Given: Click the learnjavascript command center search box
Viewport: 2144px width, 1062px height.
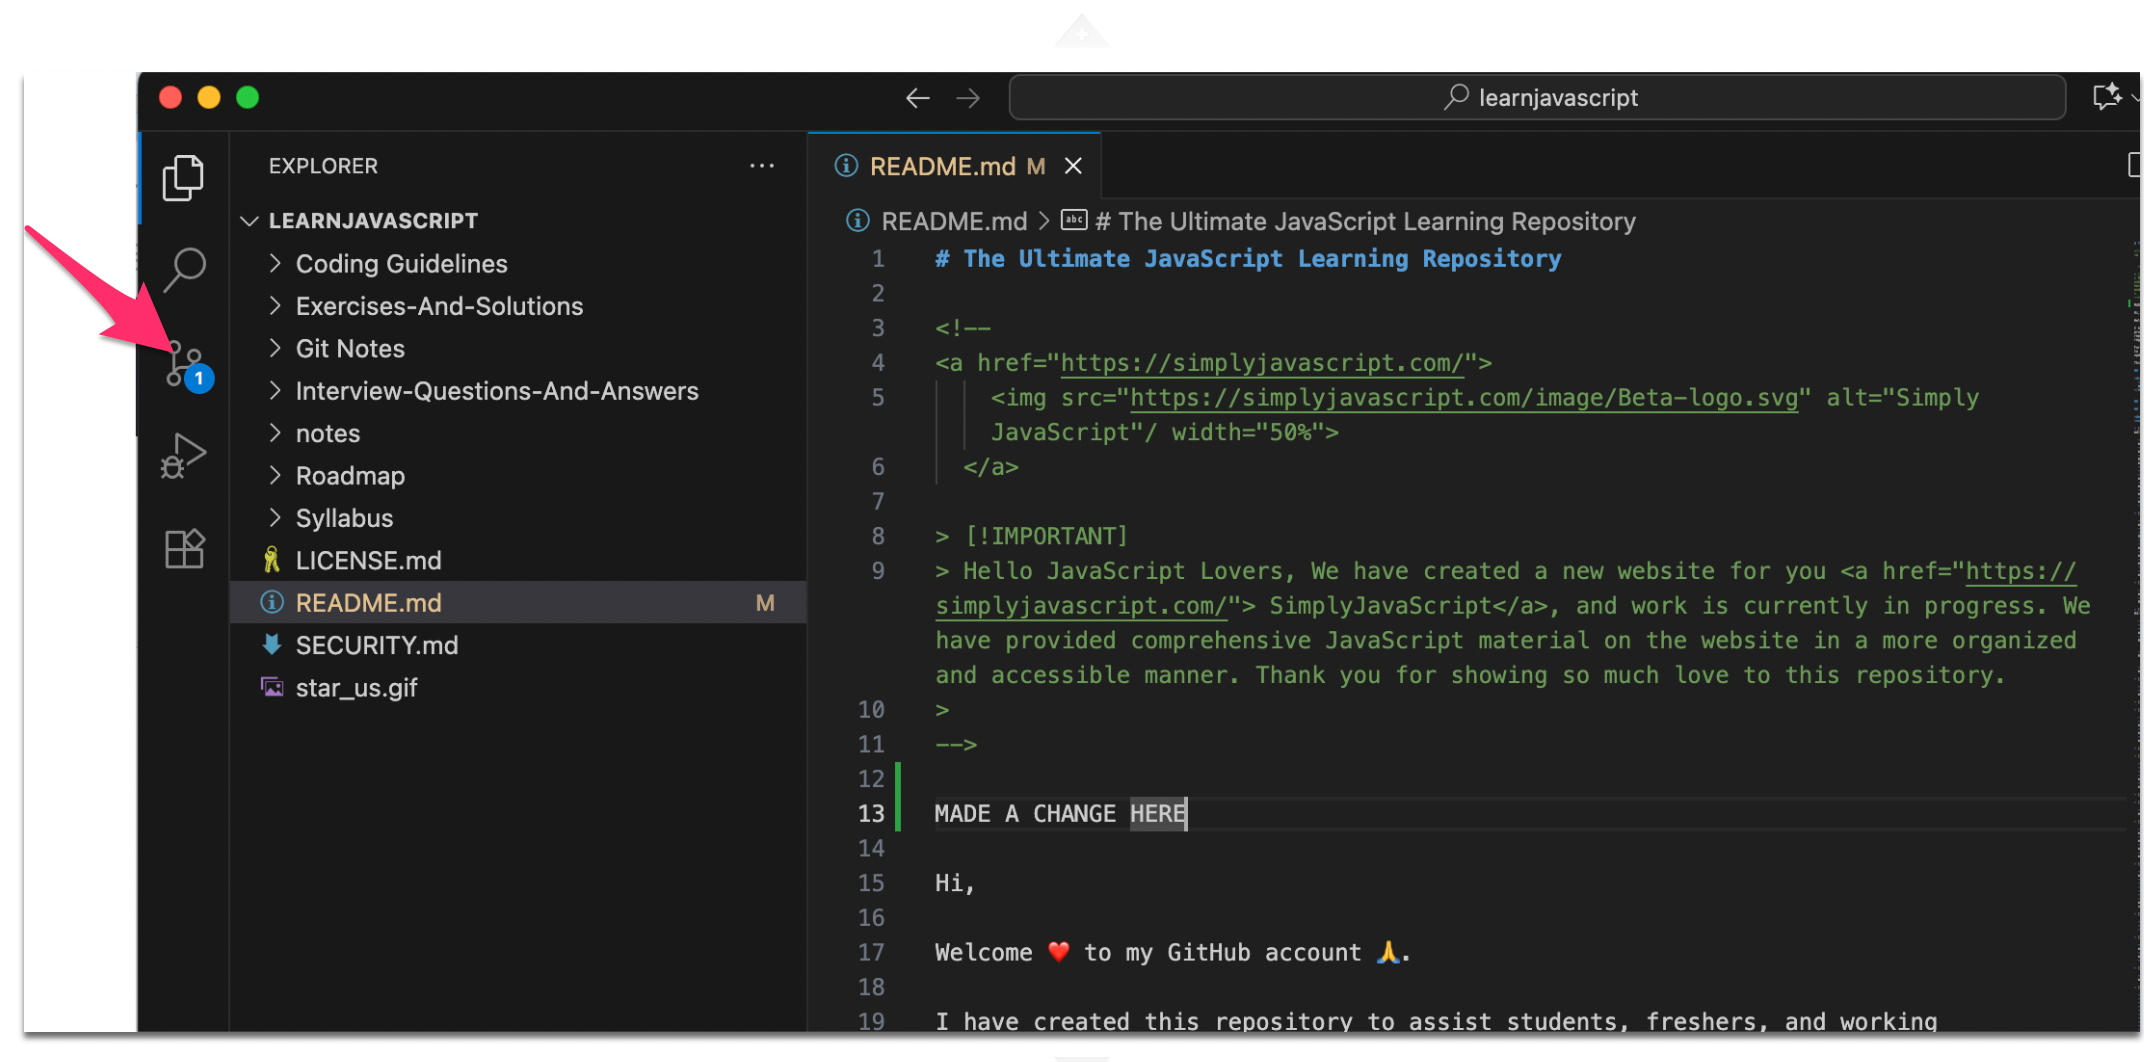Looking at the screenshot, I should click(1538, 98).
